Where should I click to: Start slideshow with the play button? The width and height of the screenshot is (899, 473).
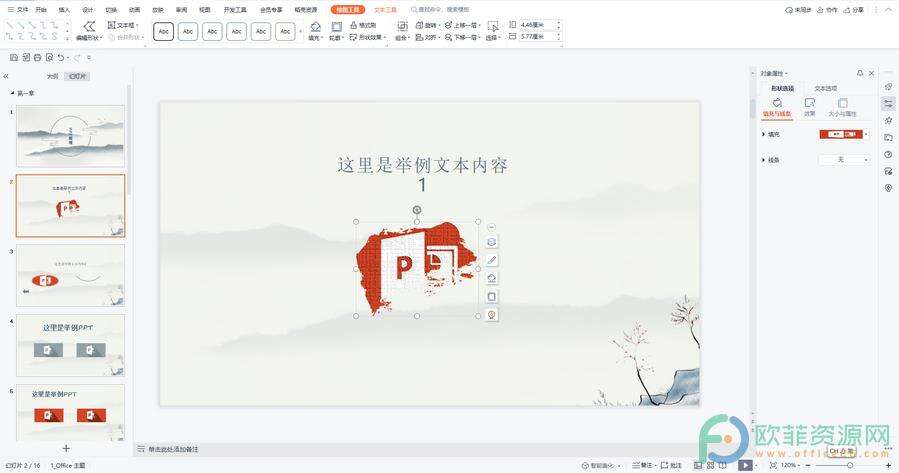[x=745, y=465]
